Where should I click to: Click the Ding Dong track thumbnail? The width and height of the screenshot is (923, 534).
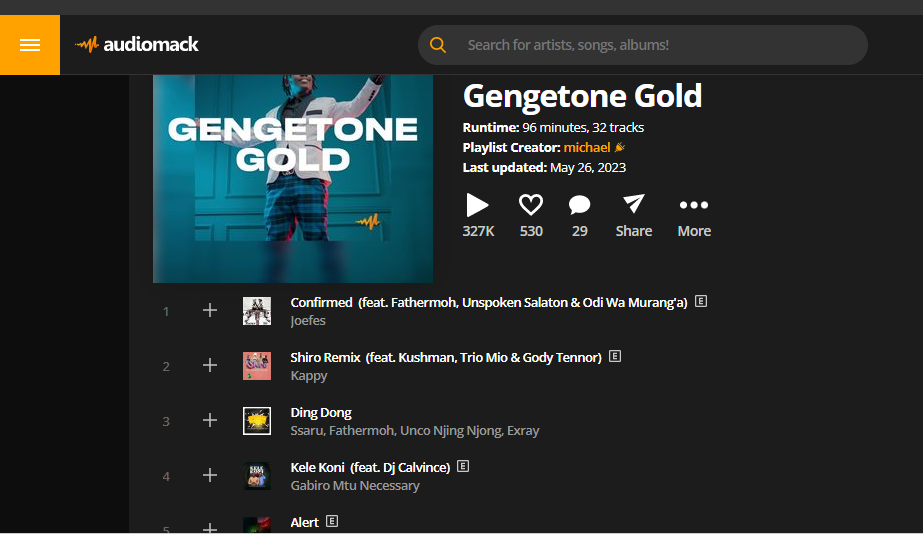257,421
